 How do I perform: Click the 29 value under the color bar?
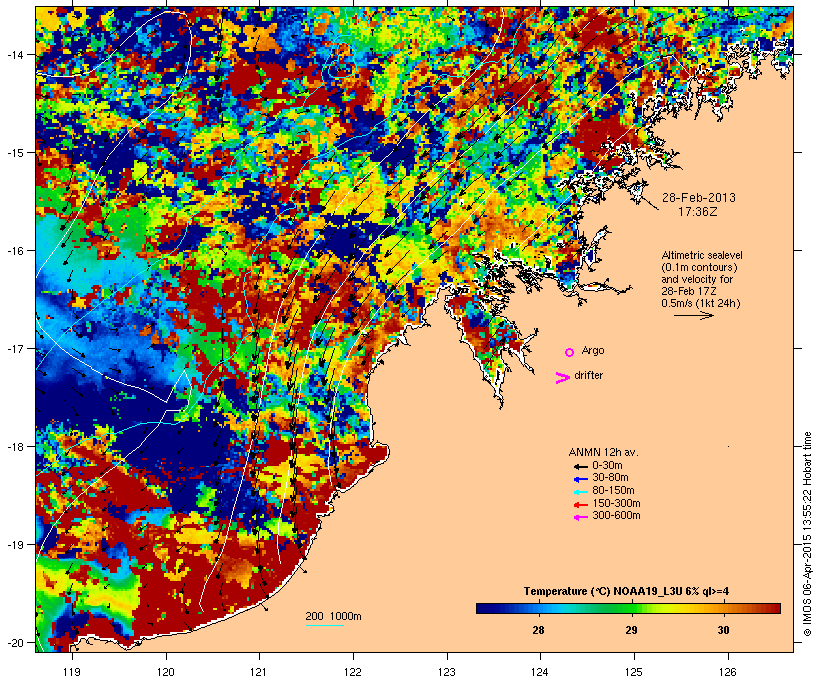point(631,630)
